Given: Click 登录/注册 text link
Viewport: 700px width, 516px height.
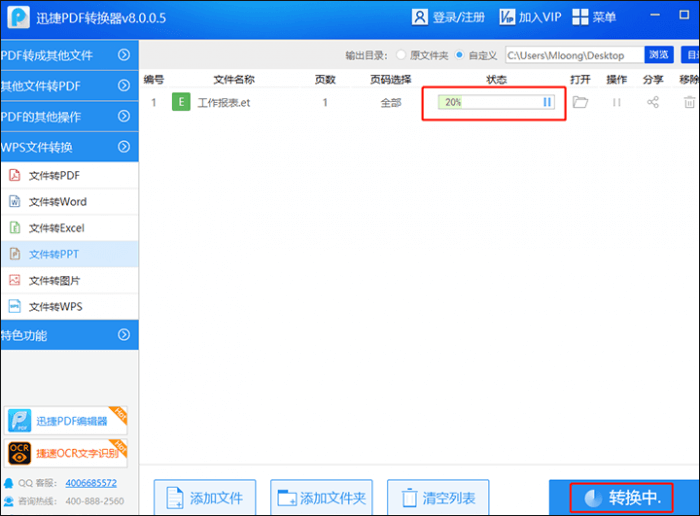Looking at the screenshot, I should tap(458, 17).
